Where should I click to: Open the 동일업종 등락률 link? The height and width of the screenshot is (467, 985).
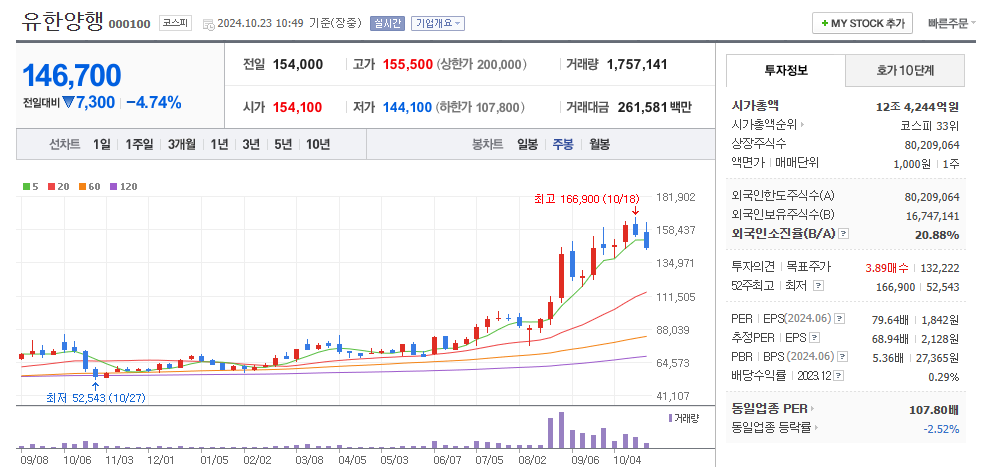771,429
